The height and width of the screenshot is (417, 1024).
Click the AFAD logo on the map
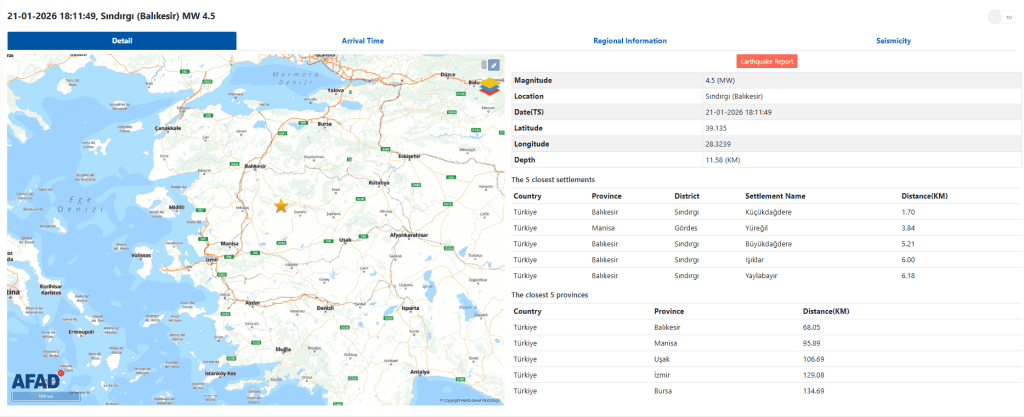38,381
